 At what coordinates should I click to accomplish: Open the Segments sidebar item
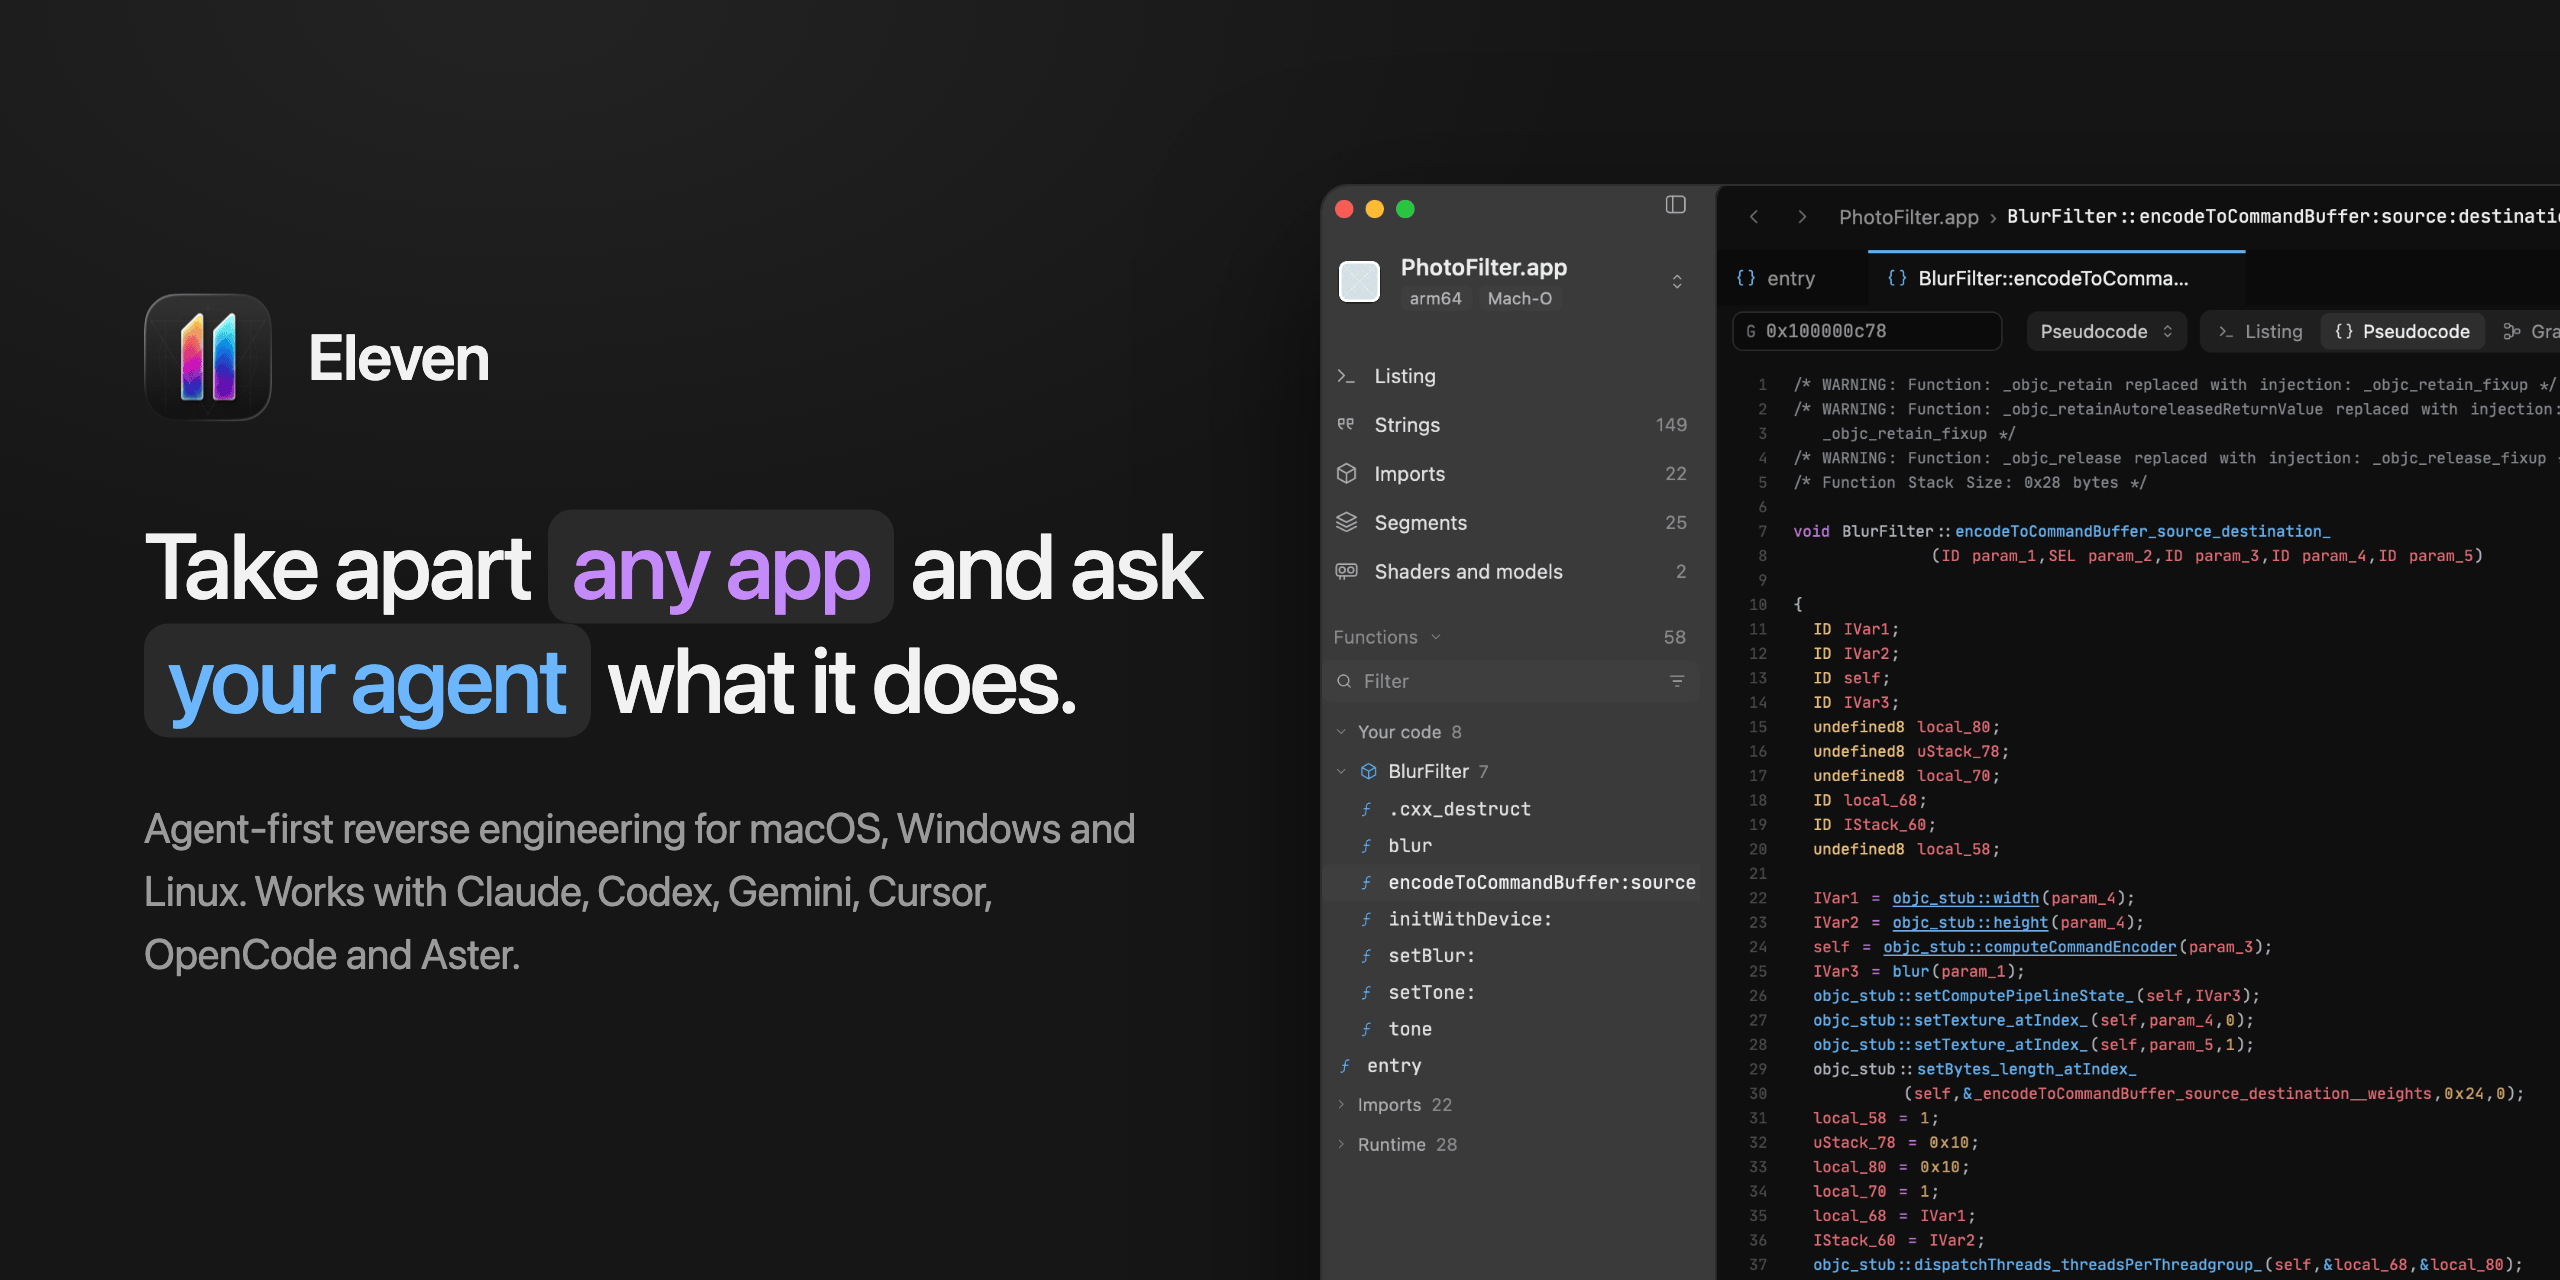[x=1510, y=523]
